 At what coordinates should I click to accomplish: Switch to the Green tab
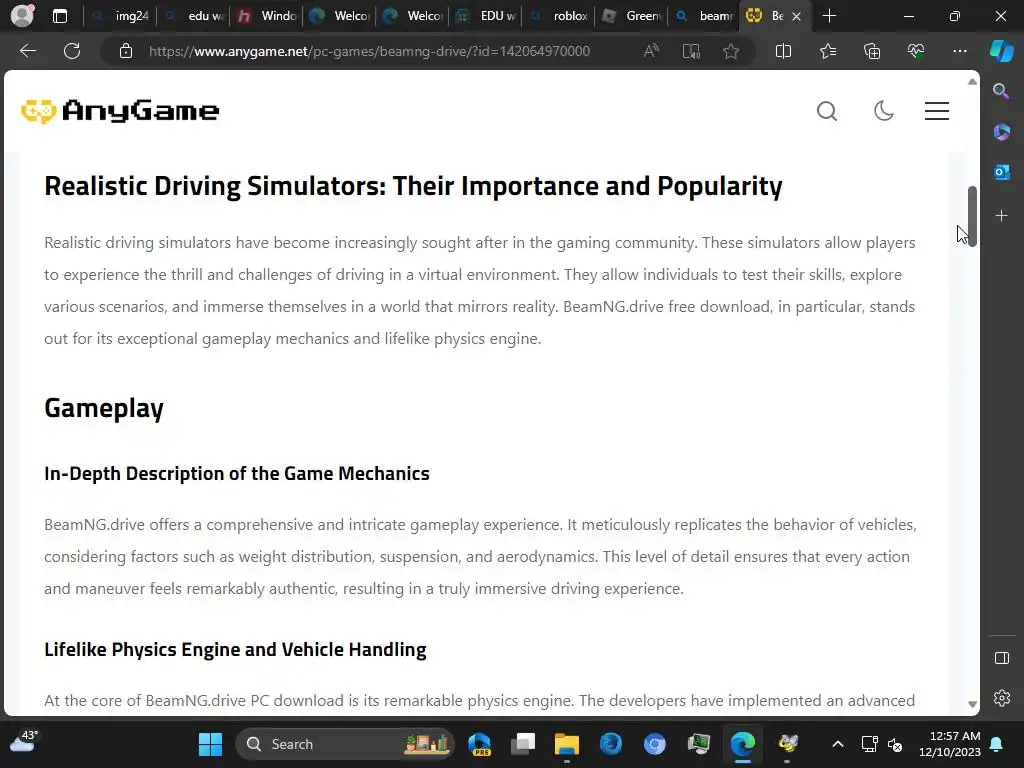click(632, 16)
